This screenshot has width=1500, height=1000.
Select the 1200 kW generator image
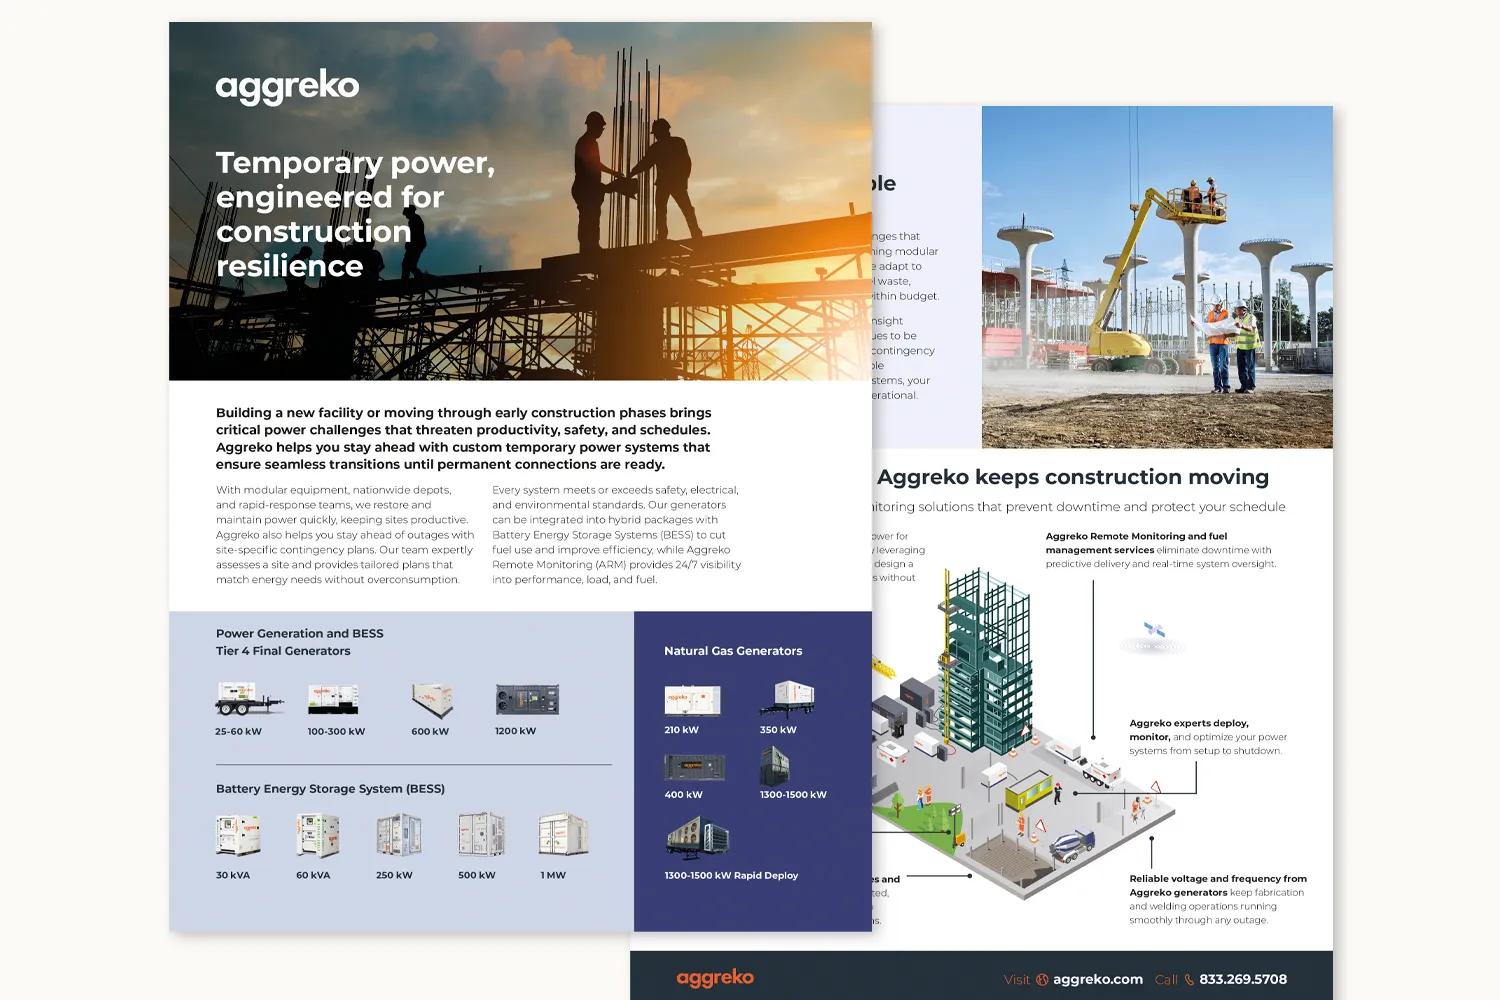click(x=527, y=699)
